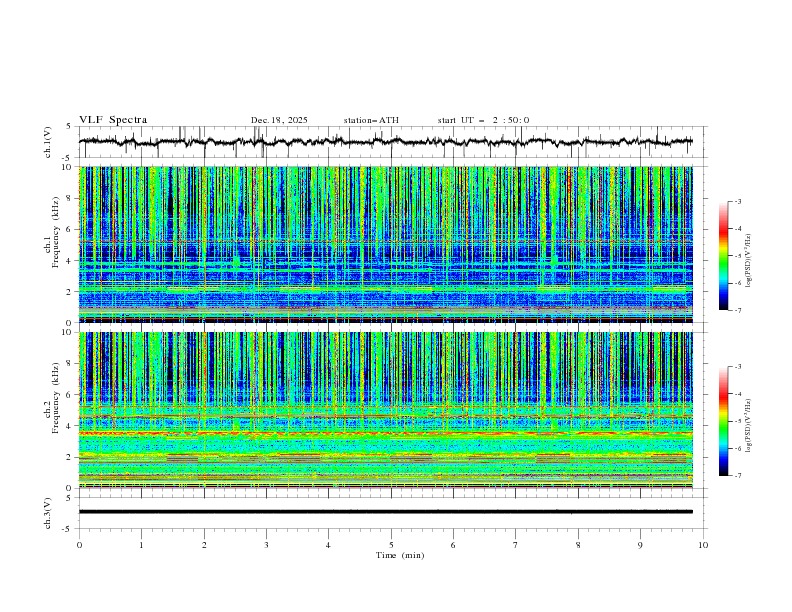Click the "start UT = 2:50:0" header text

[483, 120]
